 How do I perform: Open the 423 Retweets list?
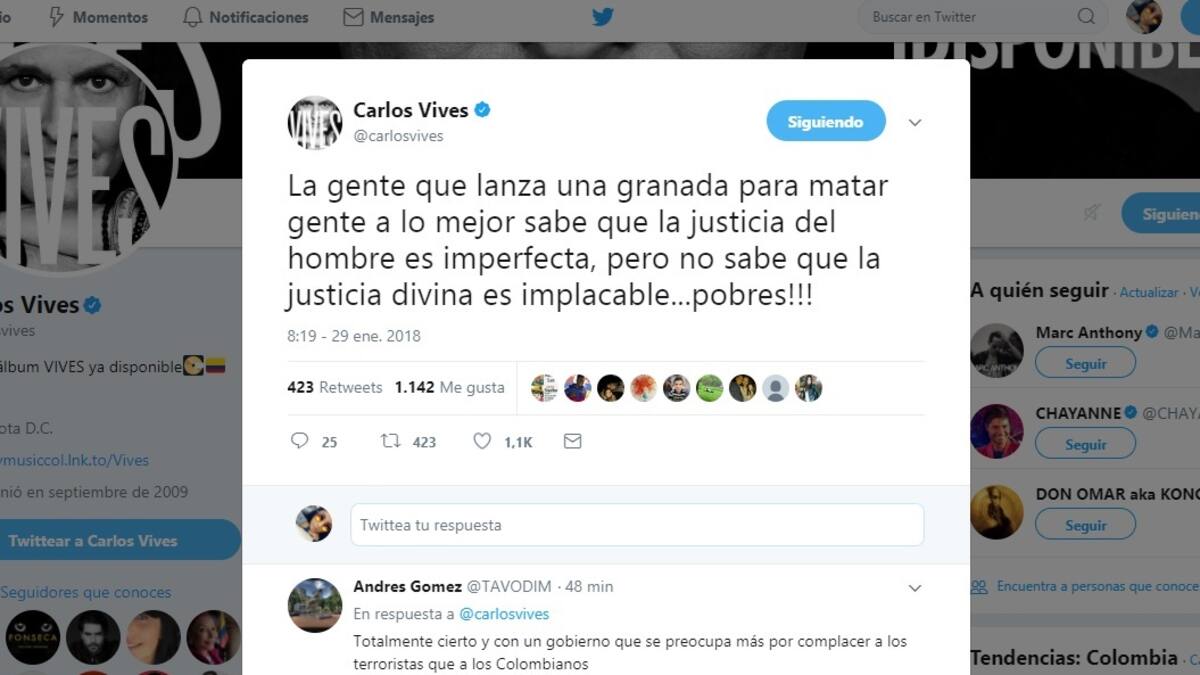[x=334, y=387]
